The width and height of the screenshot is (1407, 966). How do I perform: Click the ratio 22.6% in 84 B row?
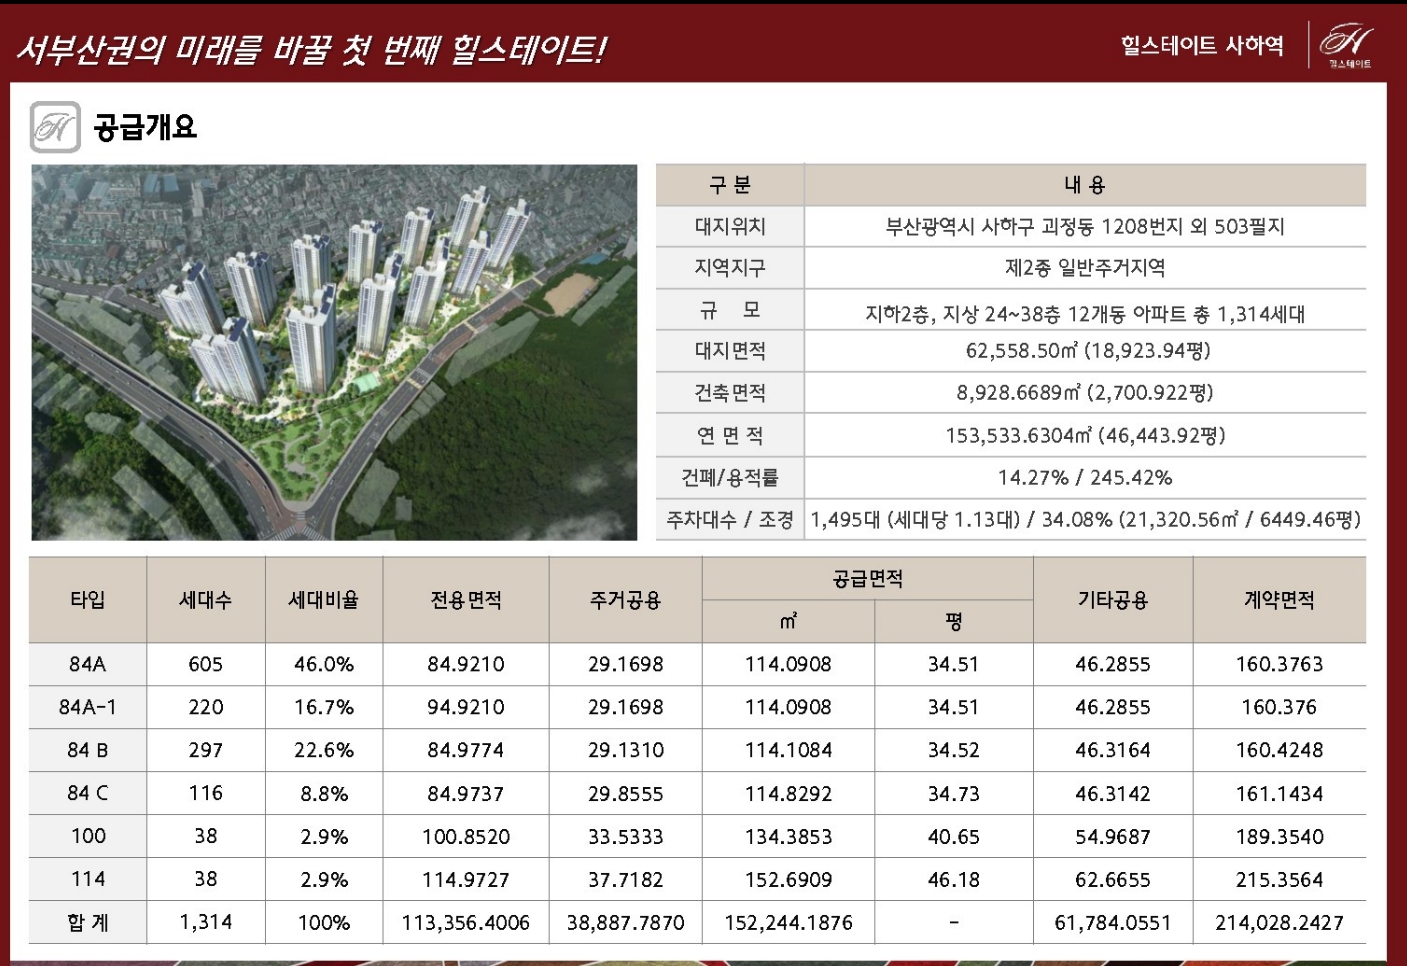point(324,750)
